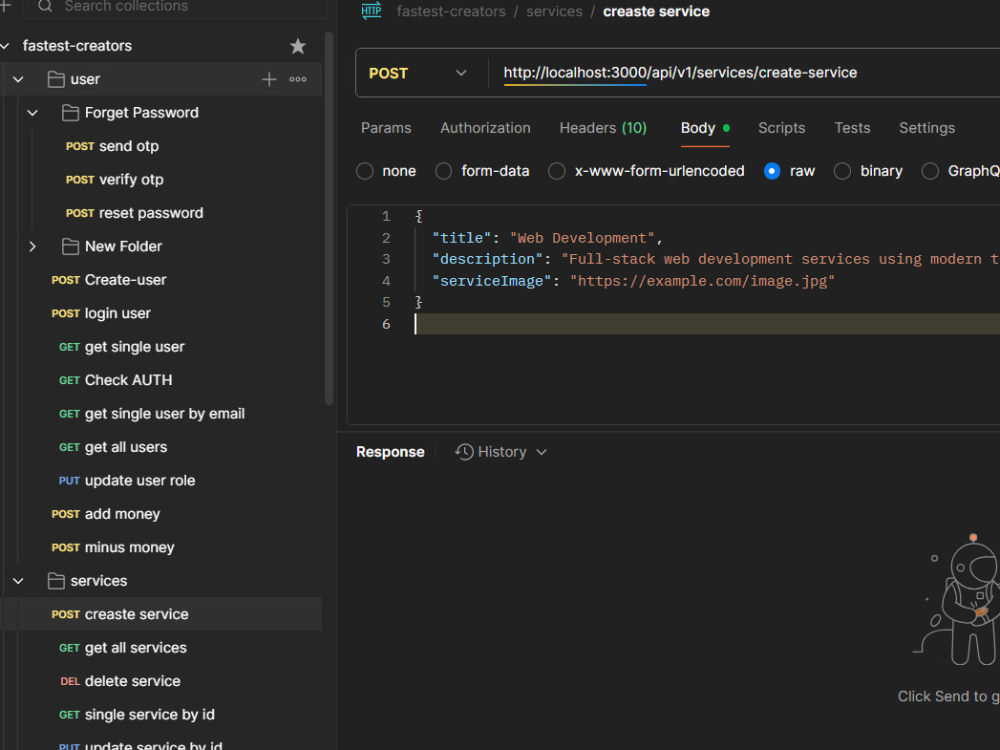Add a request to the user folder

point(269,79)
